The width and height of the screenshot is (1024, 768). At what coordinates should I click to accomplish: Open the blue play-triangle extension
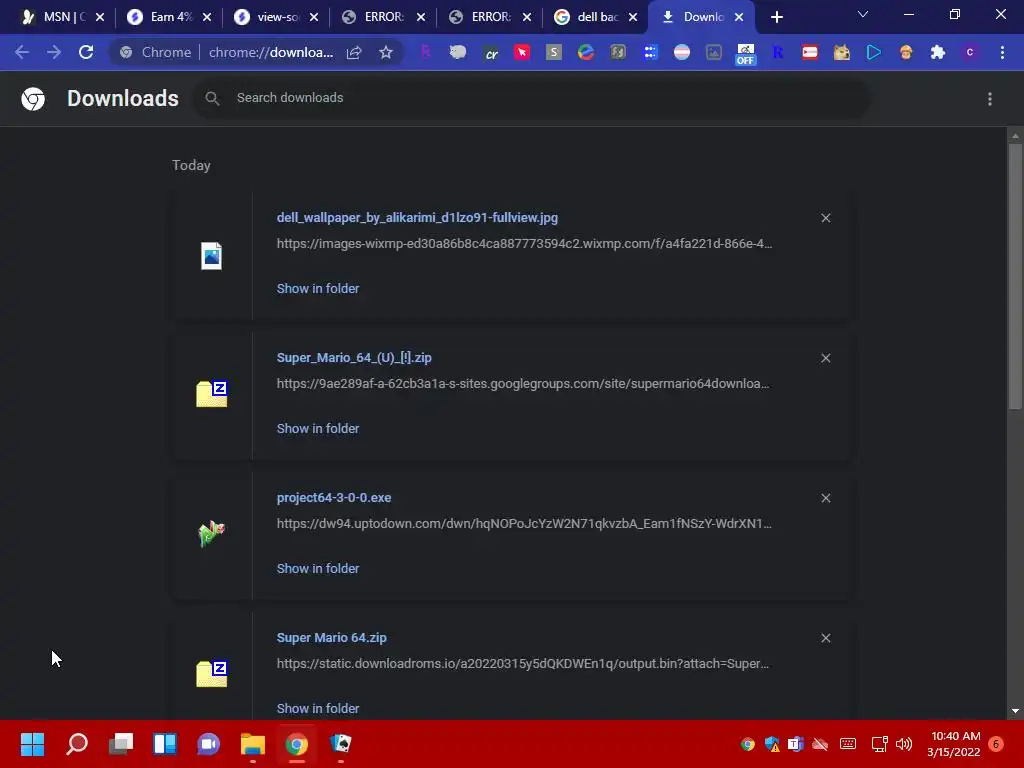[874, 52]
